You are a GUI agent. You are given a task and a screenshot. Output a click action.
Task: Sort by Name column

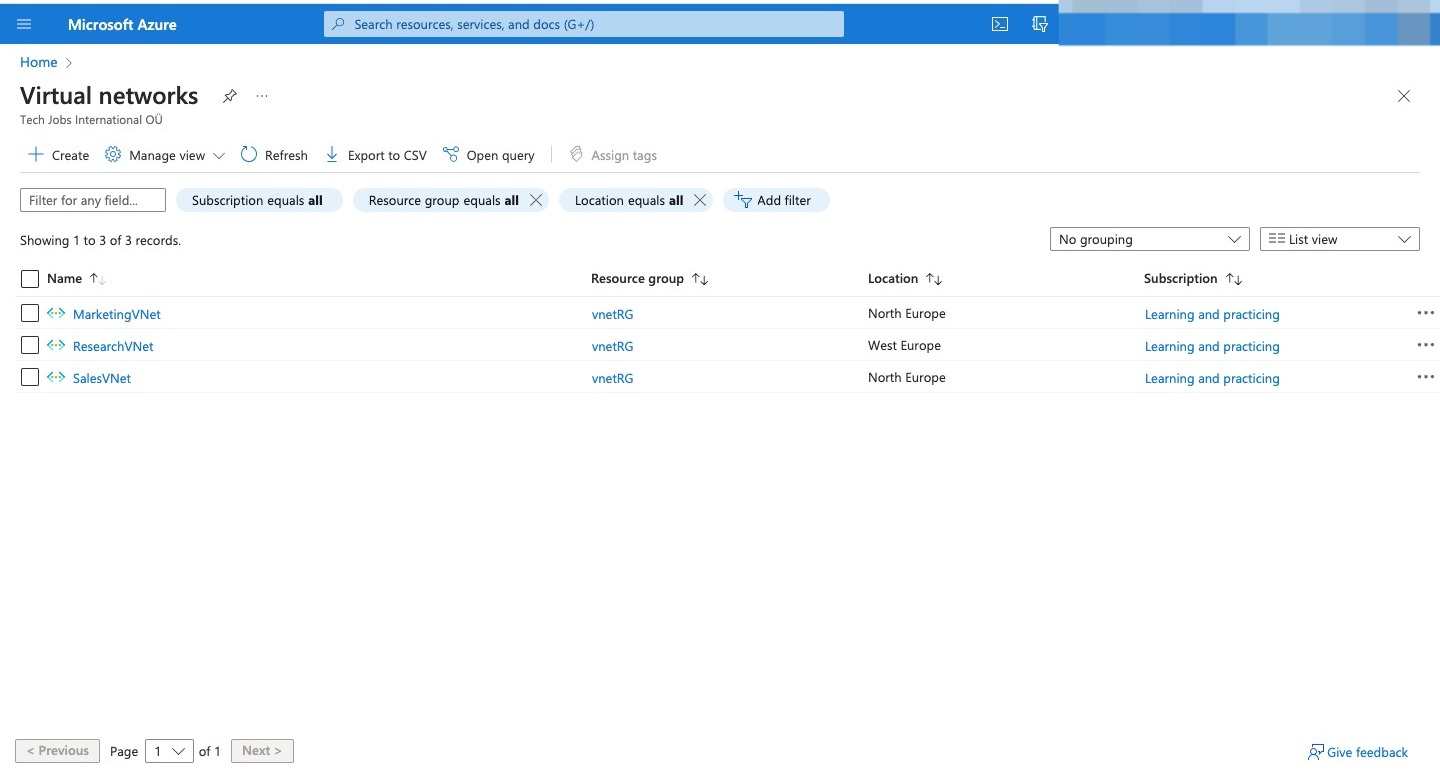(76, 279)
